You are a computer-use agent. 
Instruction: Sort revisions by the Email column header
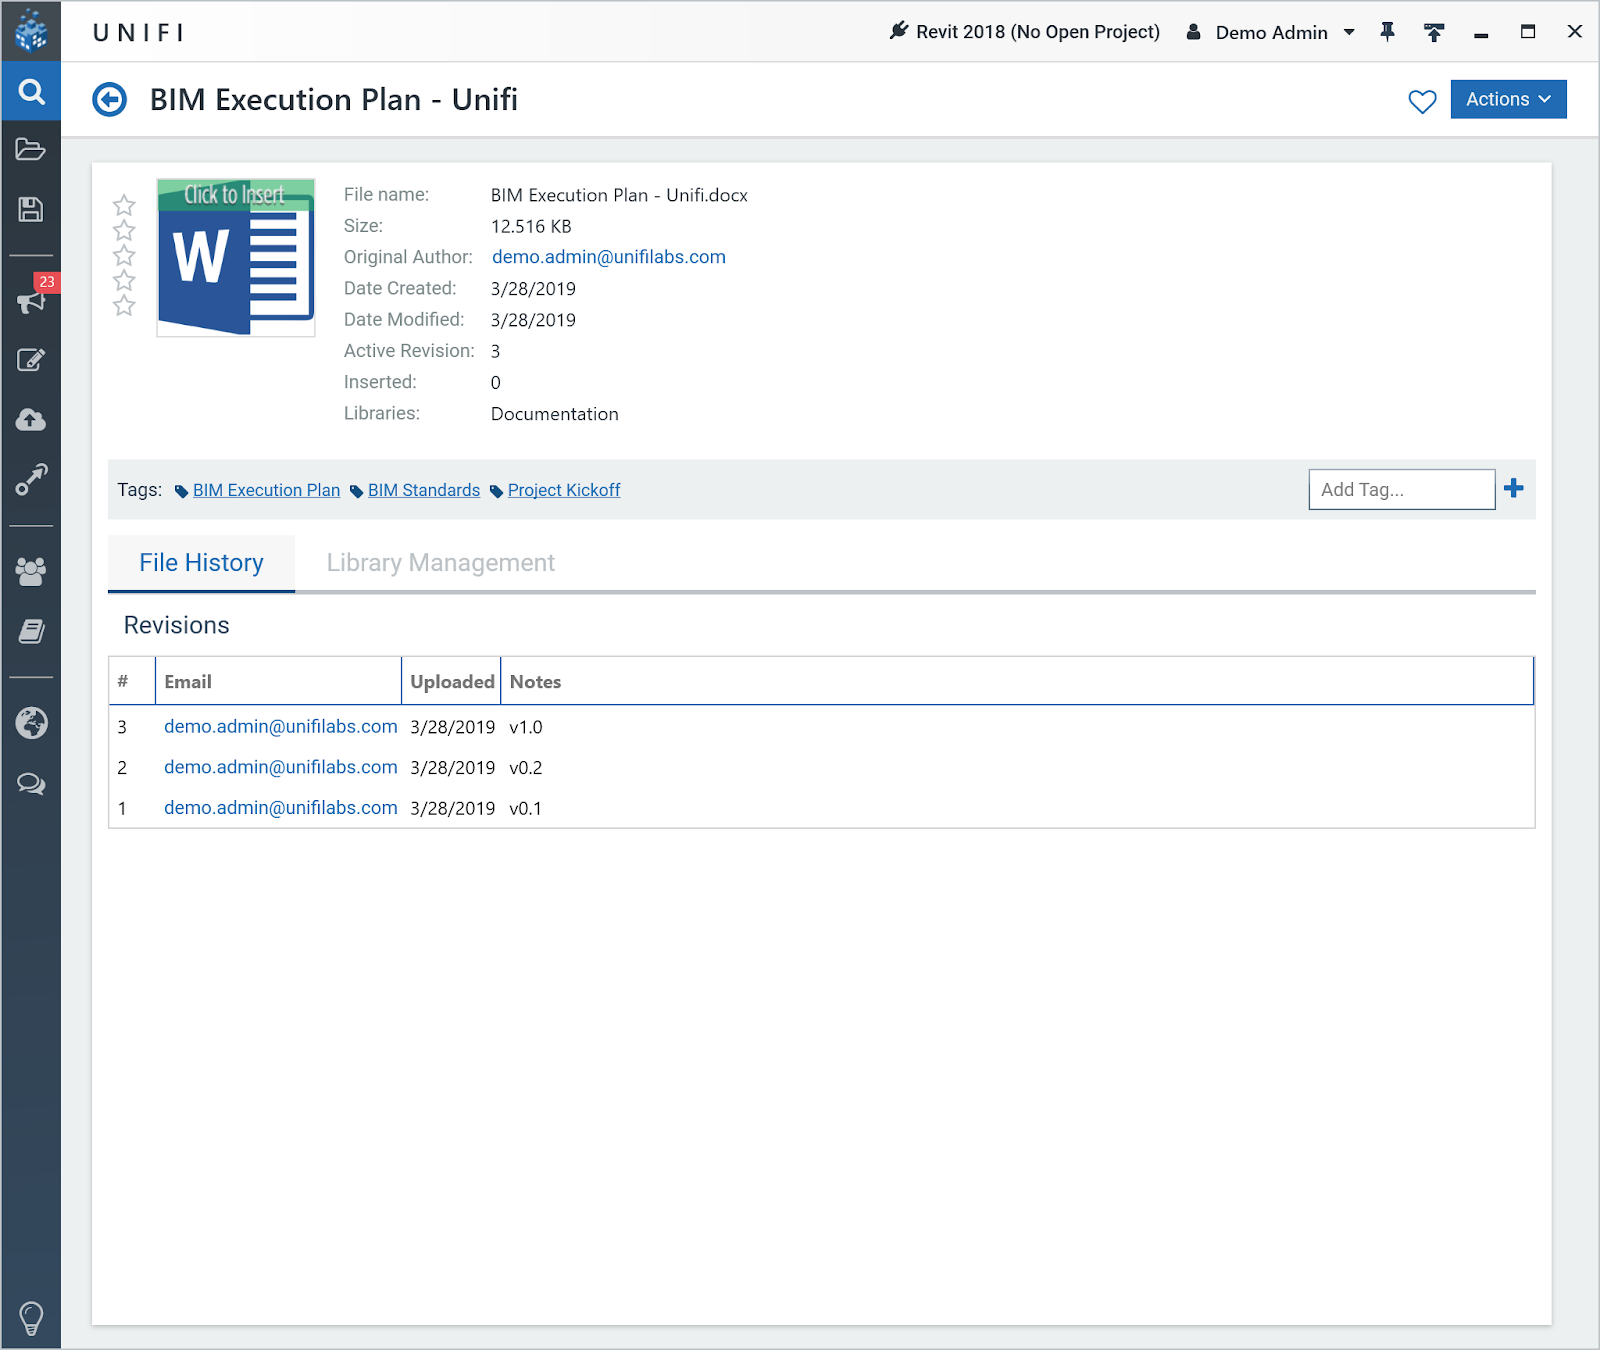(278, 681)
